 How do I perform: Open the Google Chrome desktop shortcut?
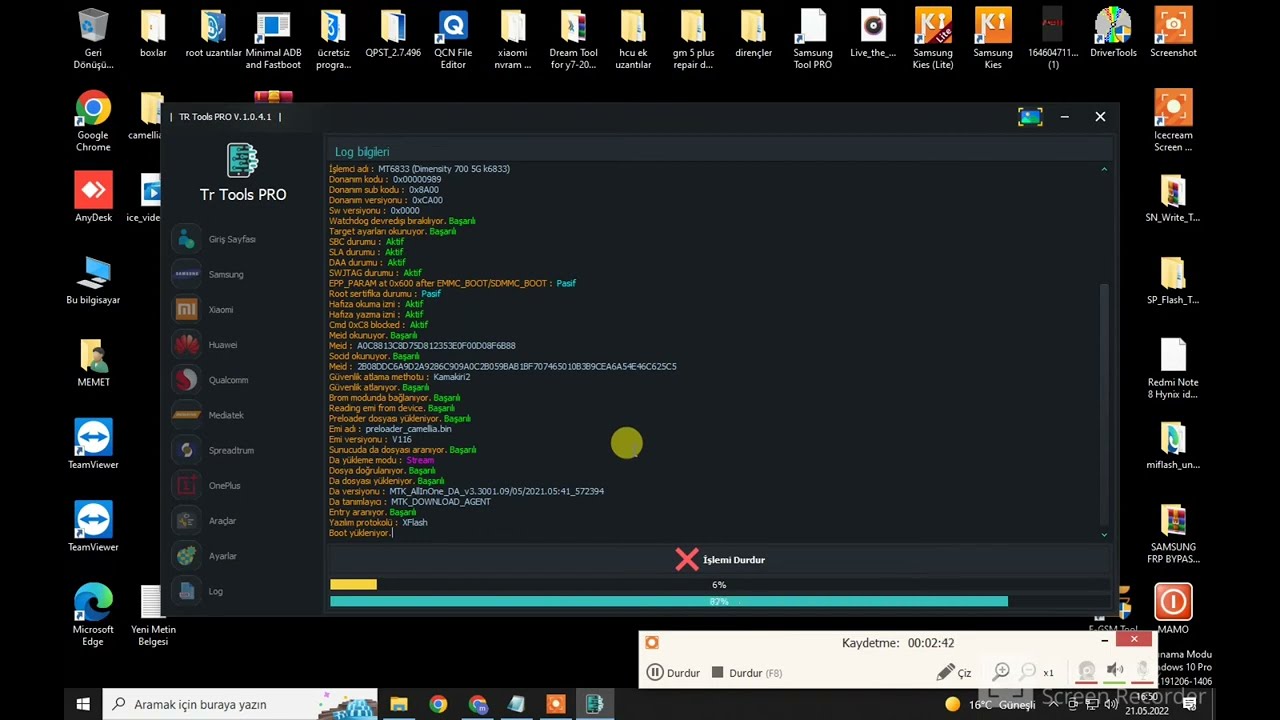tap(93, 122)
